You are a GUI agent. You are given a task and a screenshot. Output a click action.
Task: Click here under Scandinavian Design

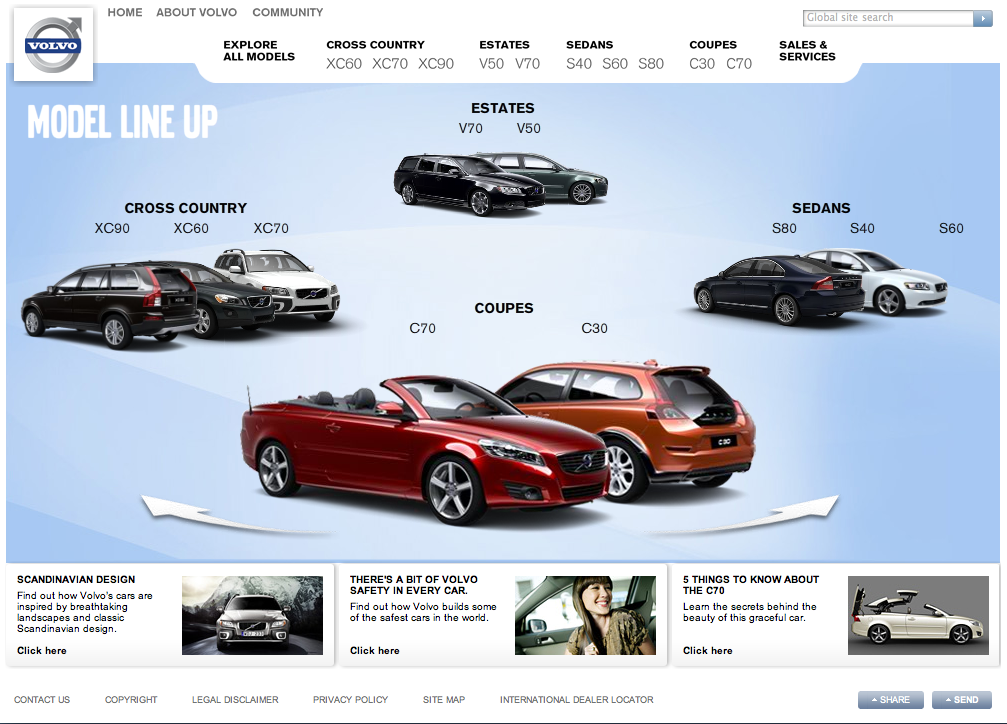42,651
